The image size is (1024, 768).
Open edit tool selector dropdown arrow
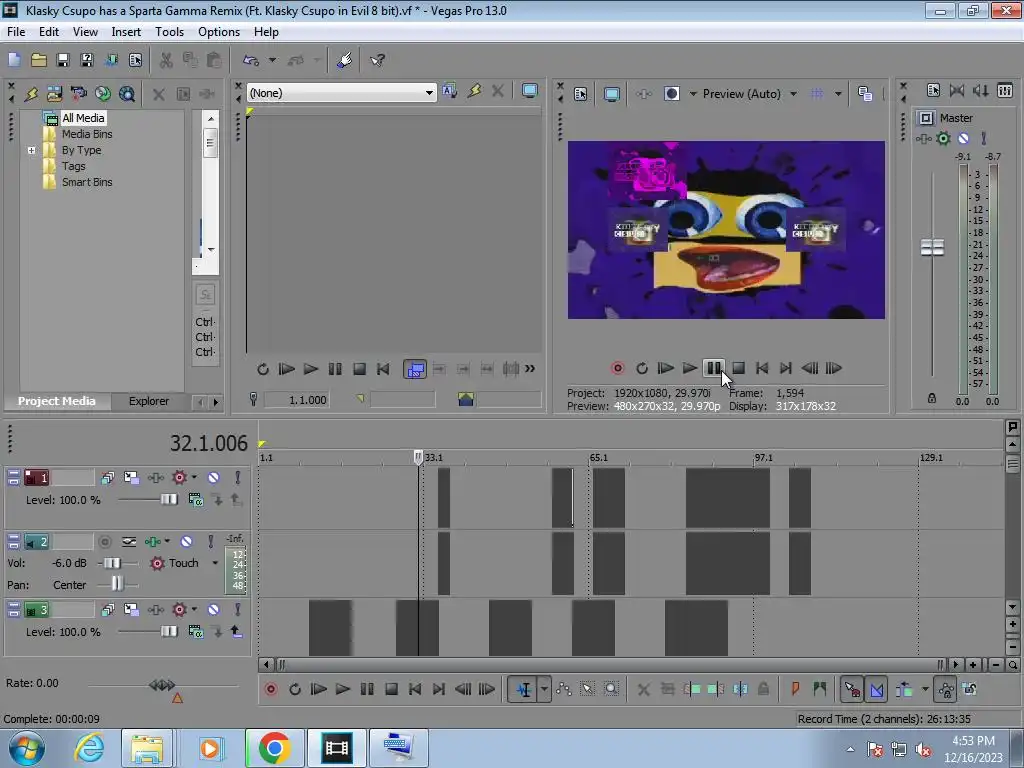(544, 689)
